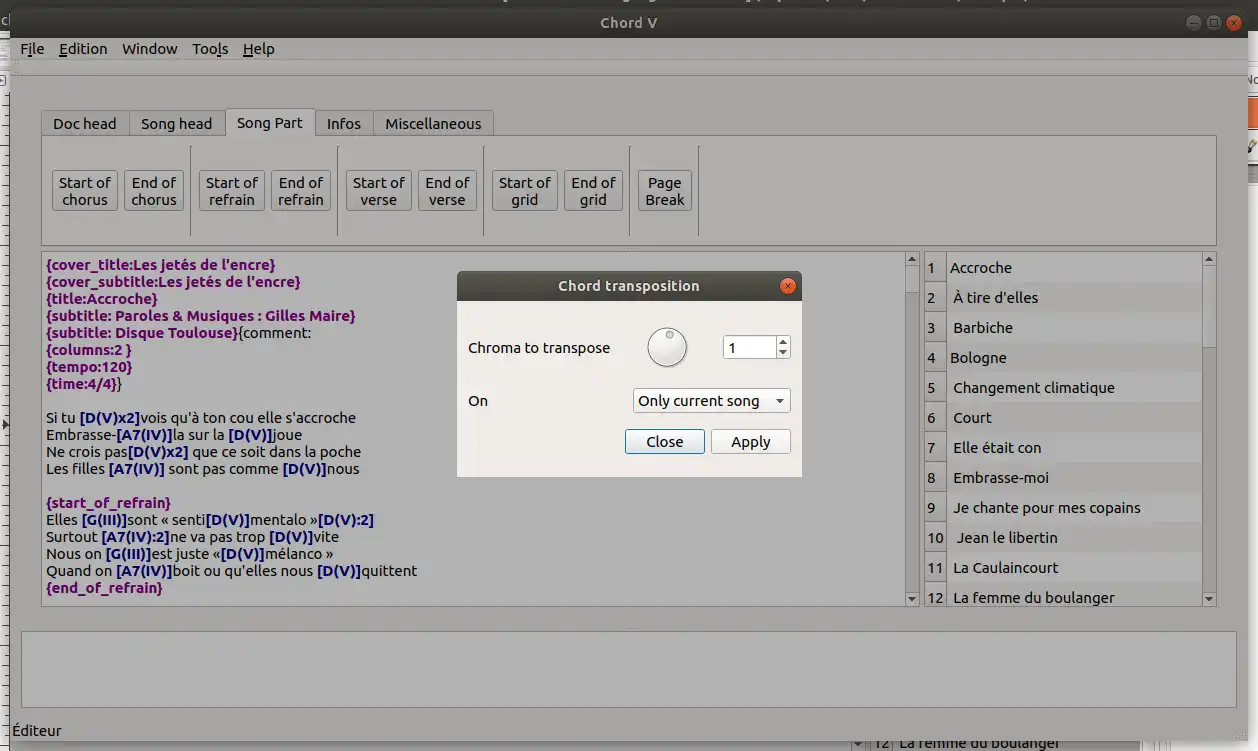Close the Chord transposition dialog
The height and width of the screenshot is (751, 1258).
(x=664, y=442)
